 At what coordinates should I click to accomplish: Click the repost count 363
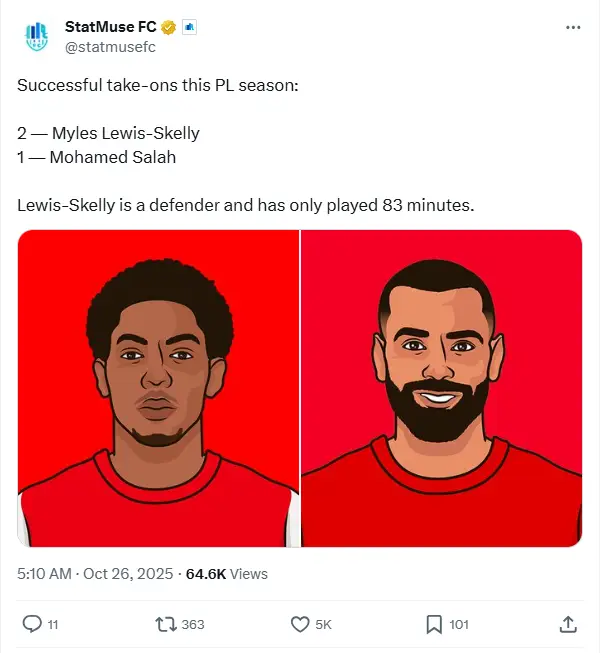point(193,624)
